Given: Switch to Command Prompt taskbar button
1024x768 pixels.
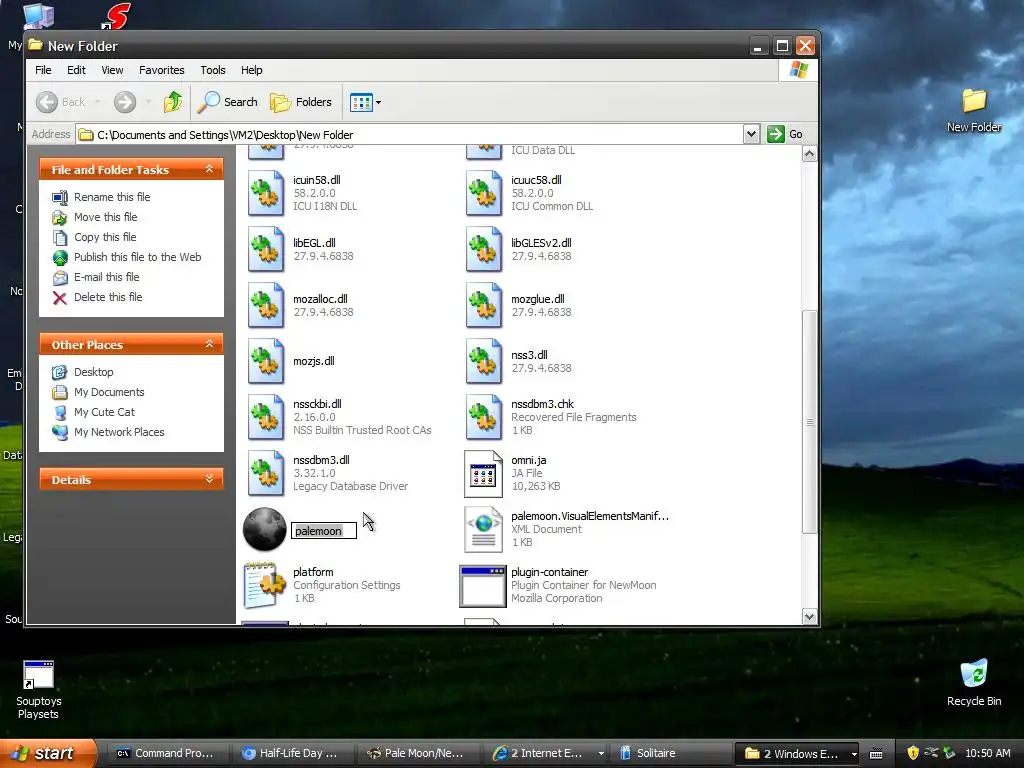Looking at the screenshot, I should (x=168, y=753).
